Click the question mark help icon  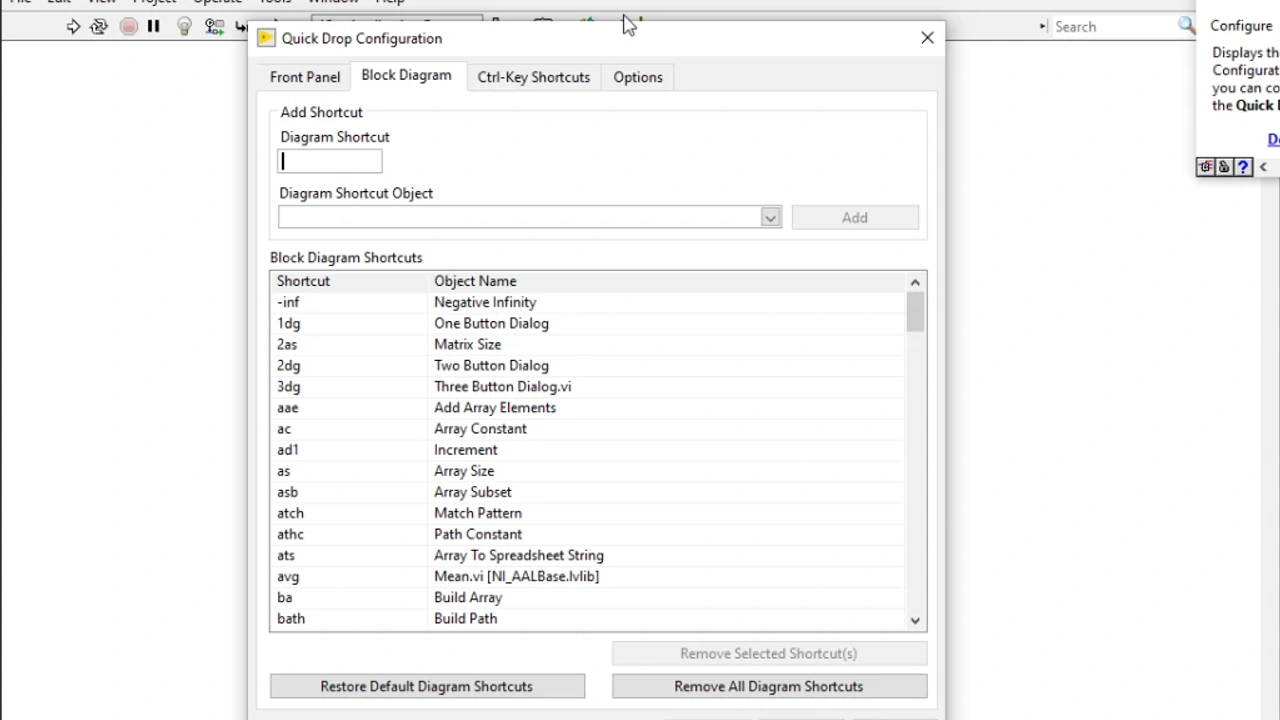click(x=1243, y=167)
